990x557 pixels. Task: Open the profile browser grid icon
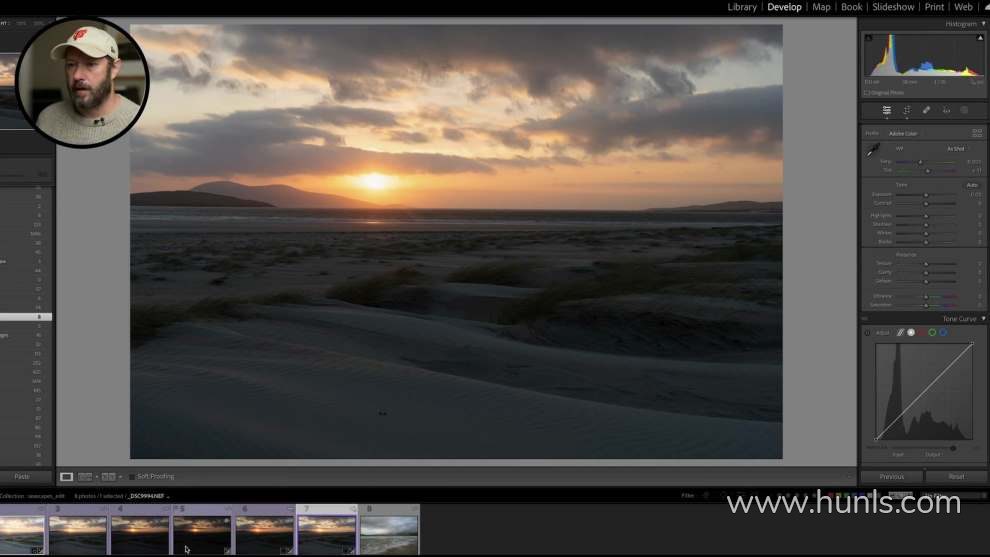tap(977, 133)
